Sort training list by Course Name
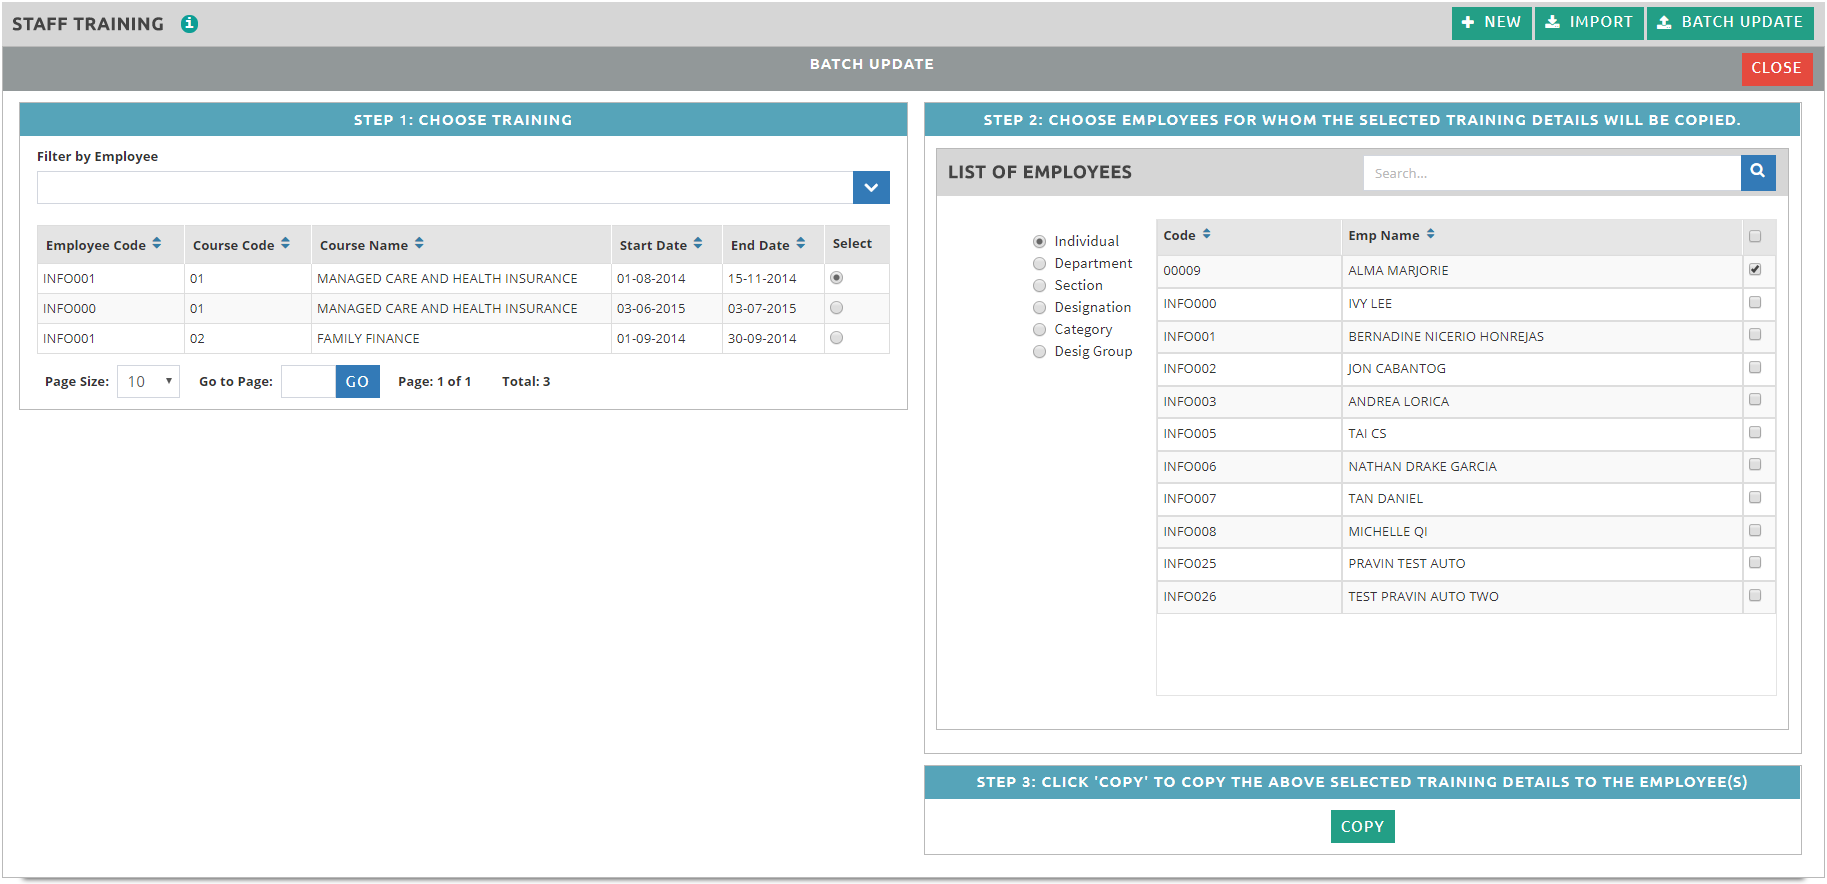 click(x=419, y=244)
